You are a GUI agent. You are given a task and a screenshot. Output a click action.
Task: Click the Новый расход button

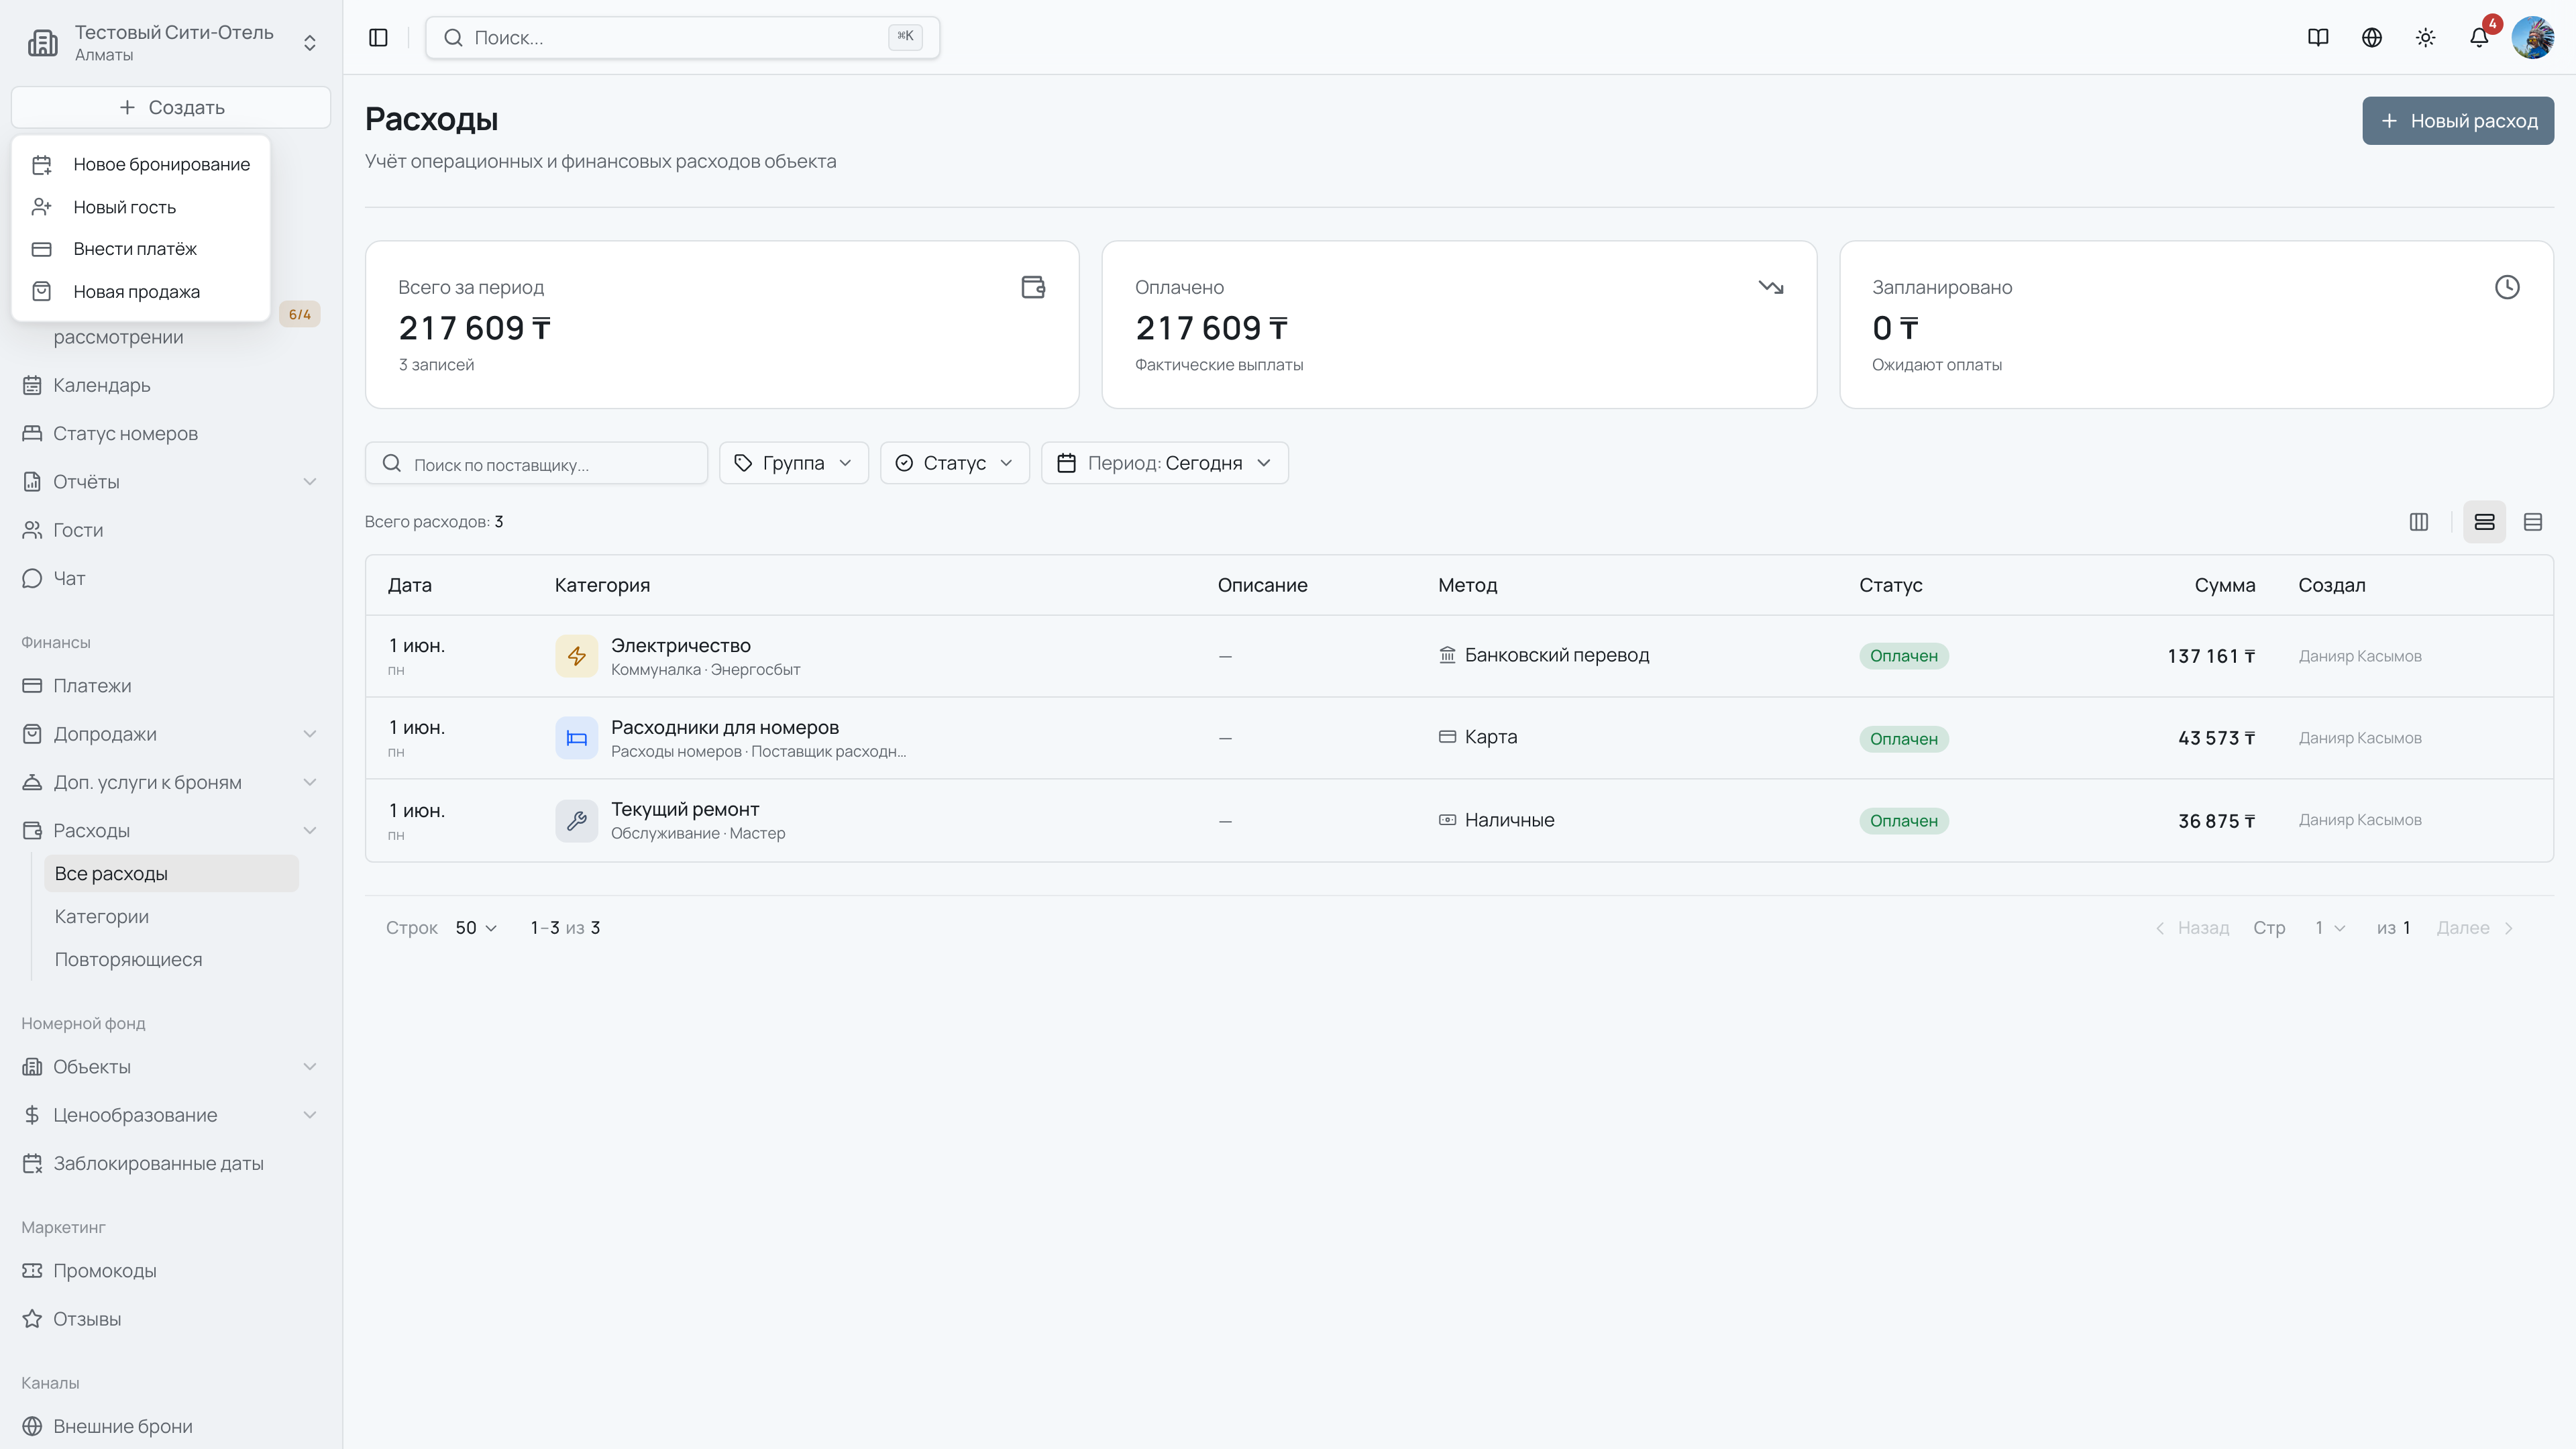2458,121
